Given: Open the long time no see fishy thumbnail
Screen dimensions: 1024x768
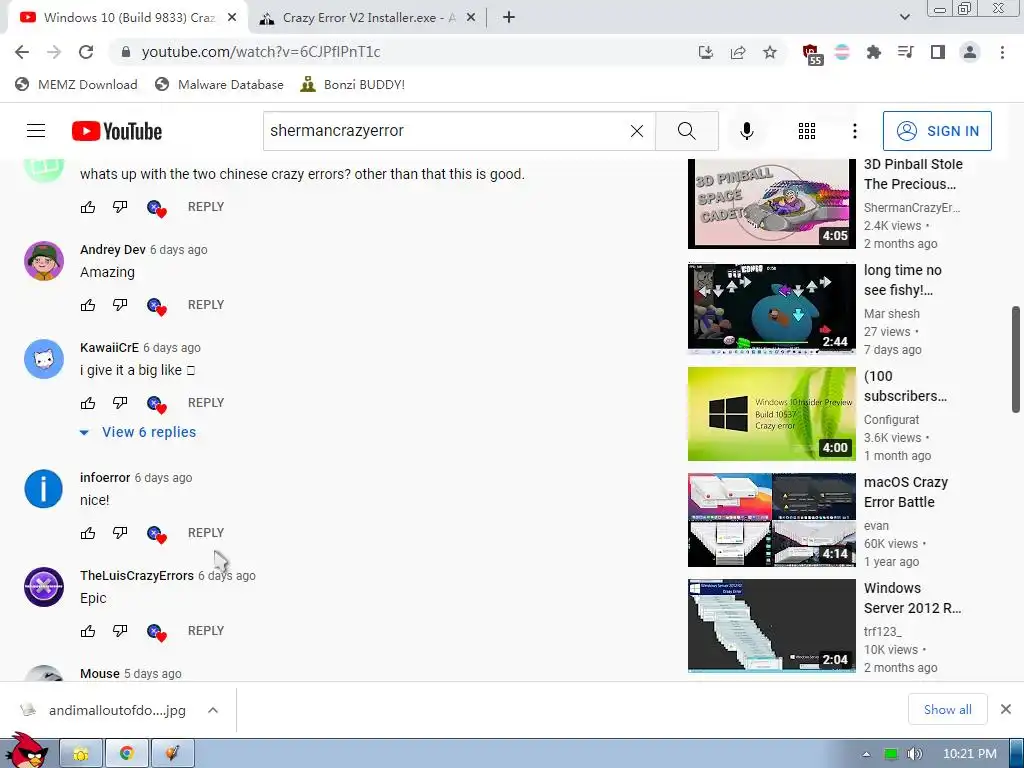Looking at the screenshot, I should pos(771,308).
